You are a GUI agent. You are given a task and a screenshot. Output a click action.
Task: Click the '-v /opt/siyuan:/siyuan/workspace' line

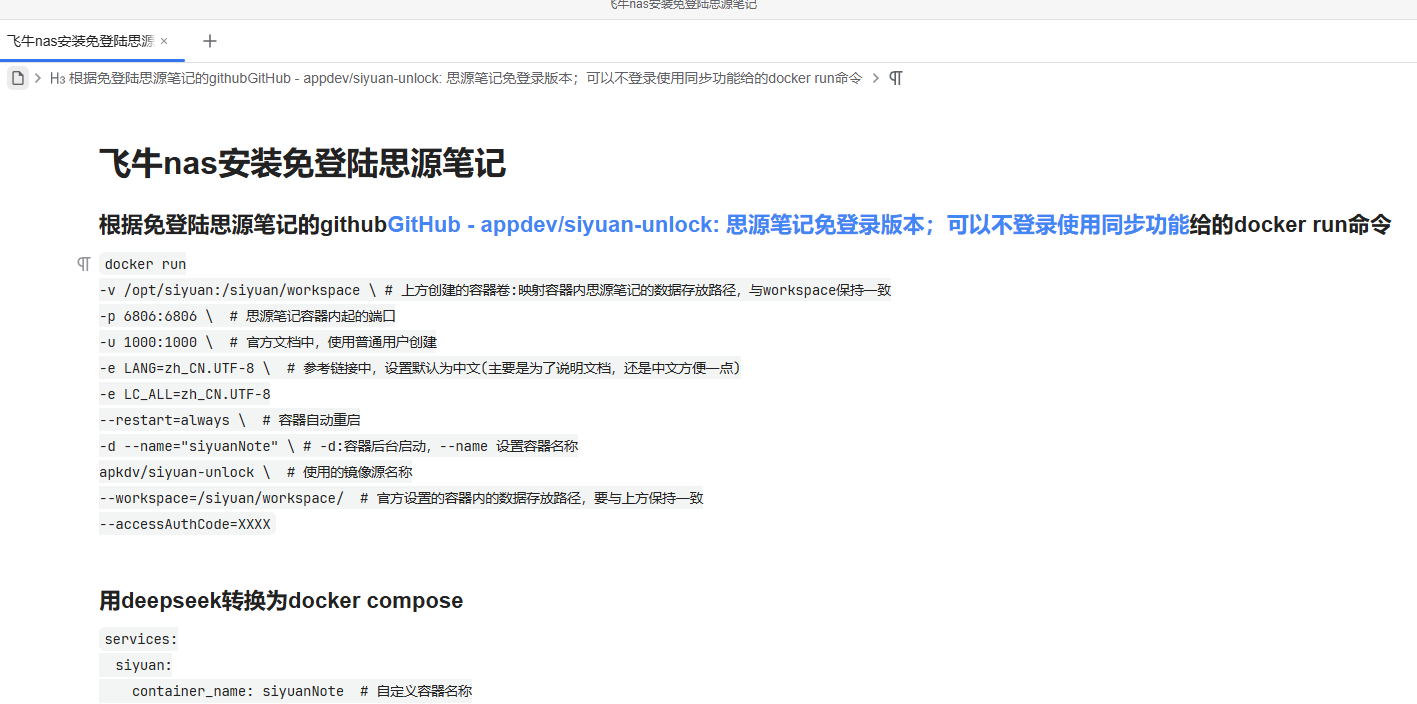495,290
